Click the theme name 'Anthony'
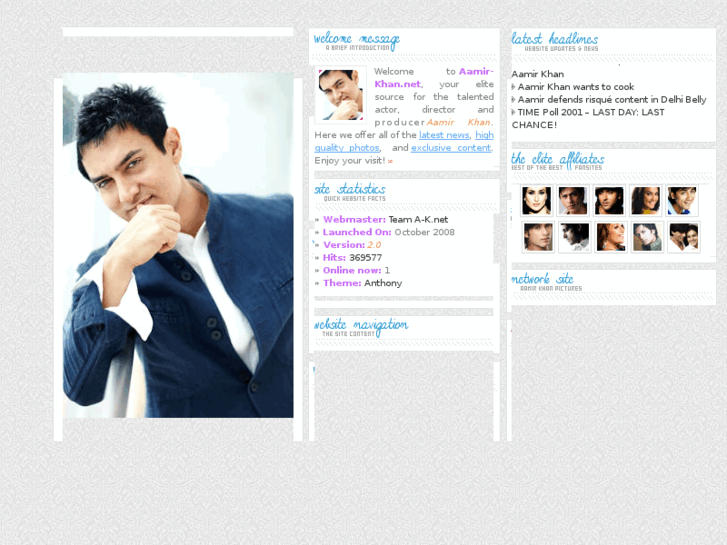The height and width of the screenshot is (545, 727). tap(383, 283)
